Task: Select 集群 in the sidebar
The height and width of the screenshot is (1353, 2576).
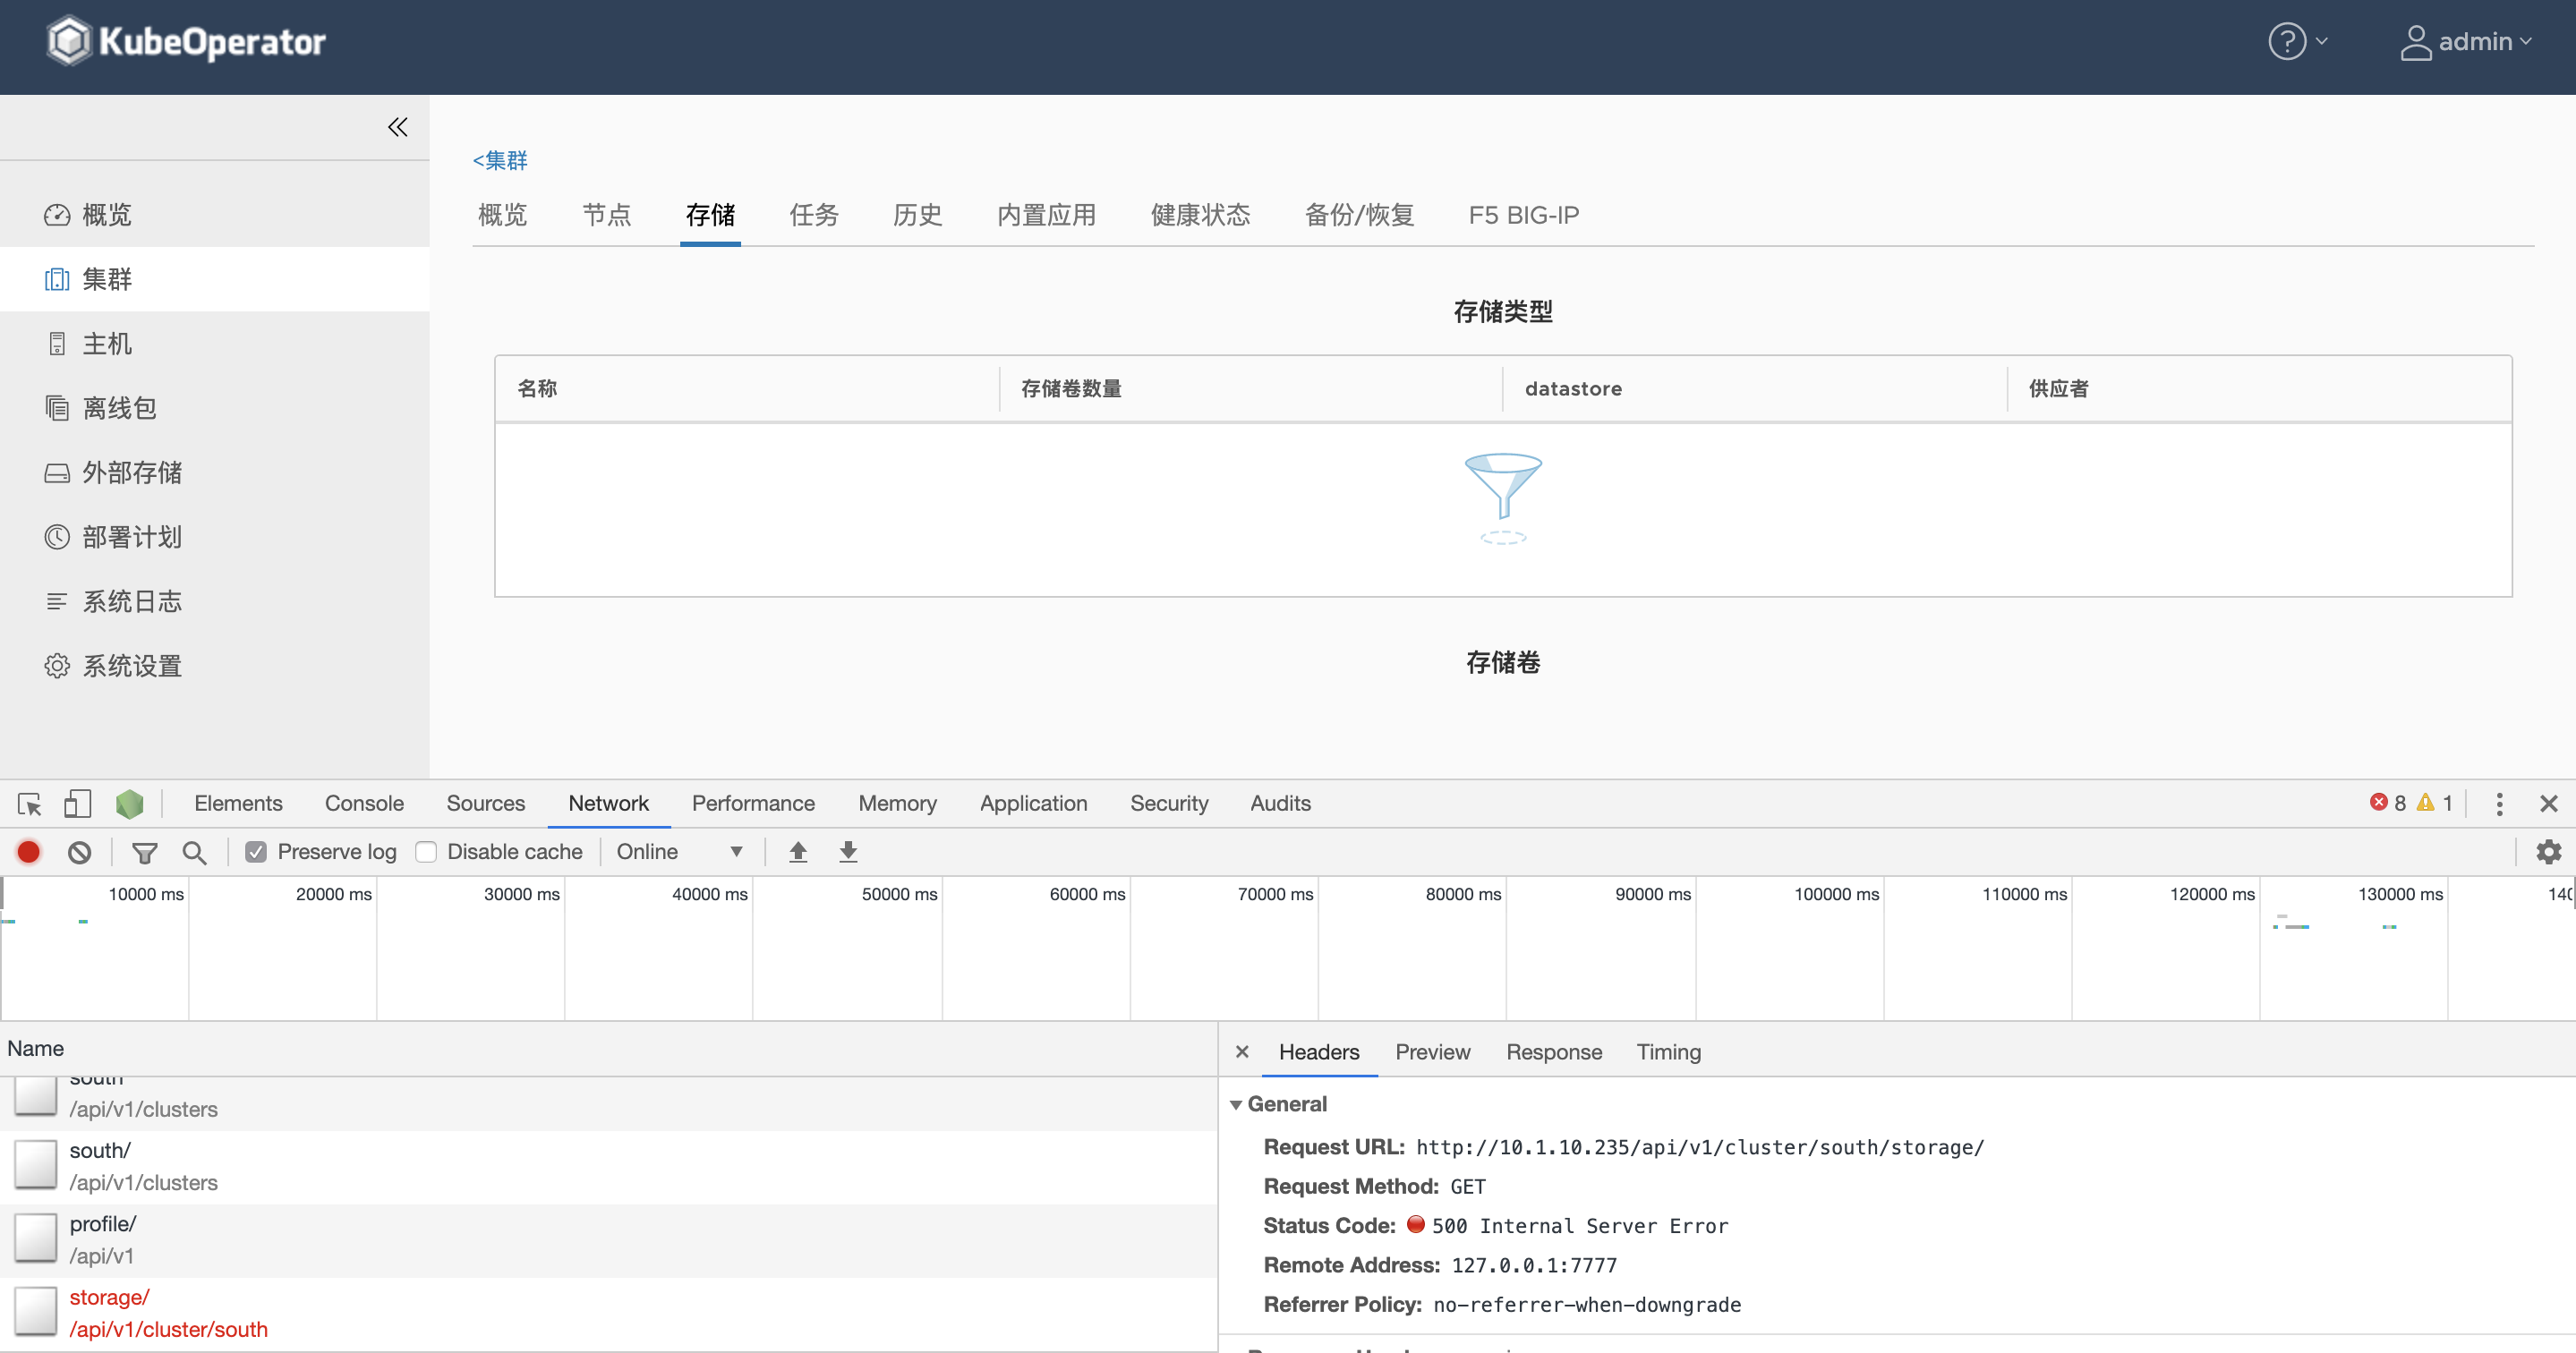Action: click(215, 279)
